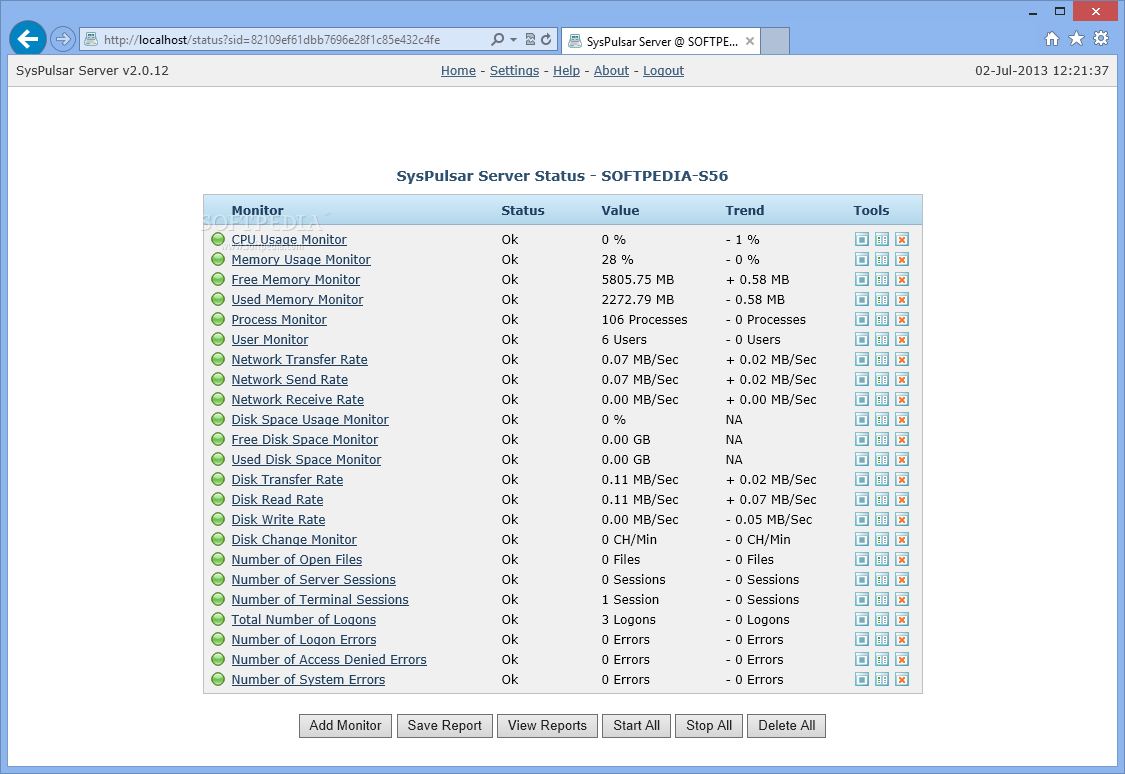Open a new blank browser tab

(x=775, y=42)
